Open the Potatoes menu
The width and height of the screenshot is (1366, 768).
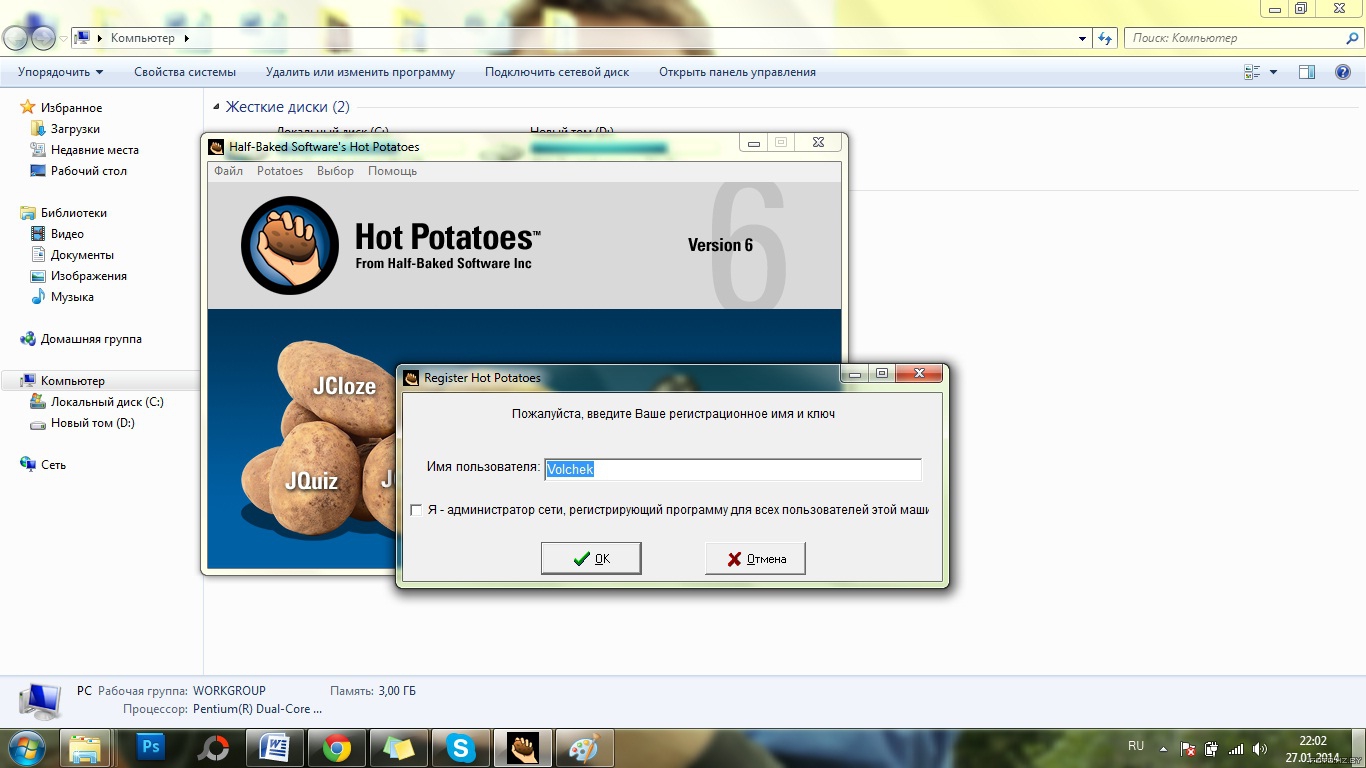point(280,171)
